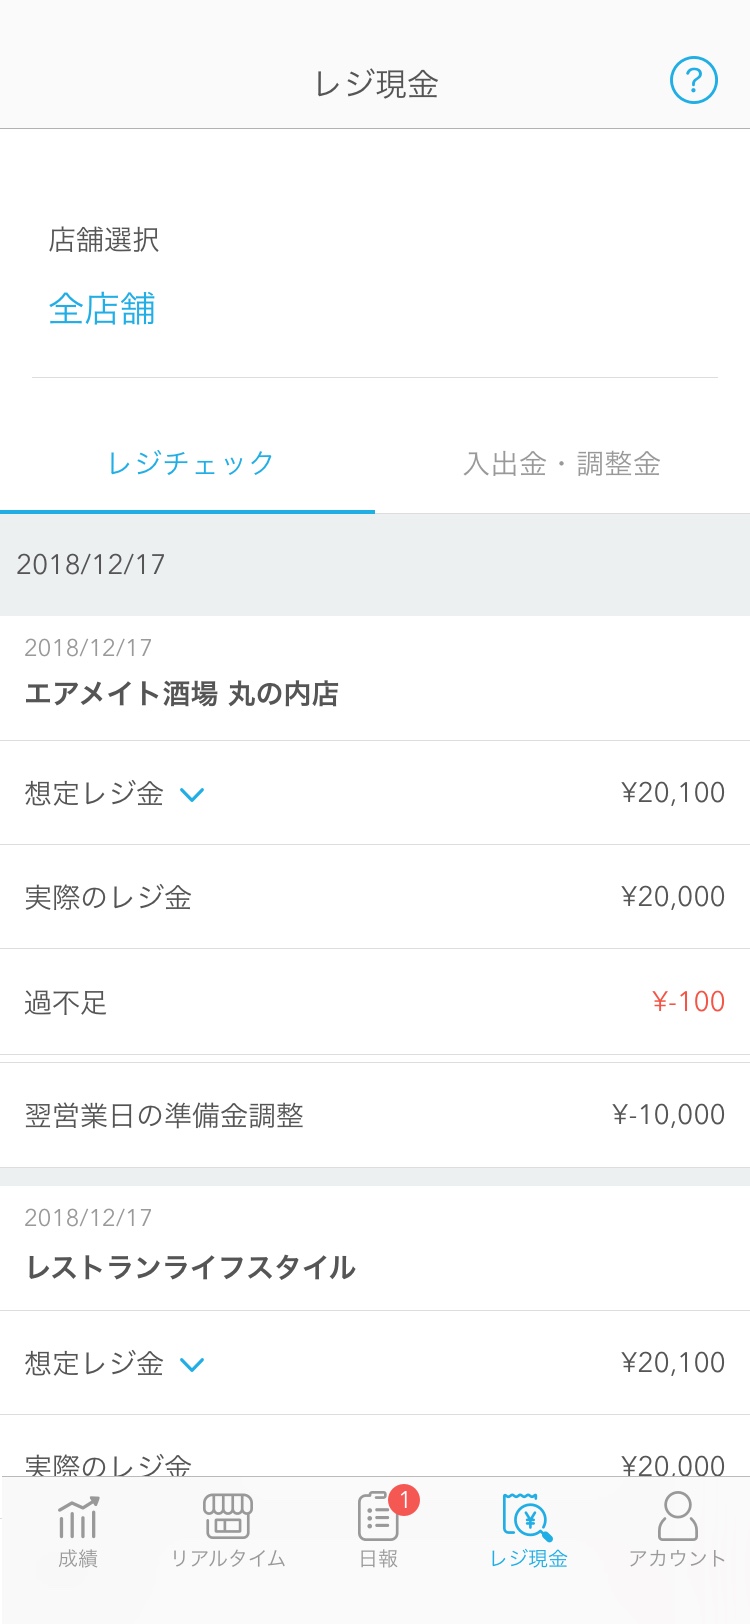Switch to the 入出金・調整金 tab
The image size is (750, 1624).
coord(562,464)
